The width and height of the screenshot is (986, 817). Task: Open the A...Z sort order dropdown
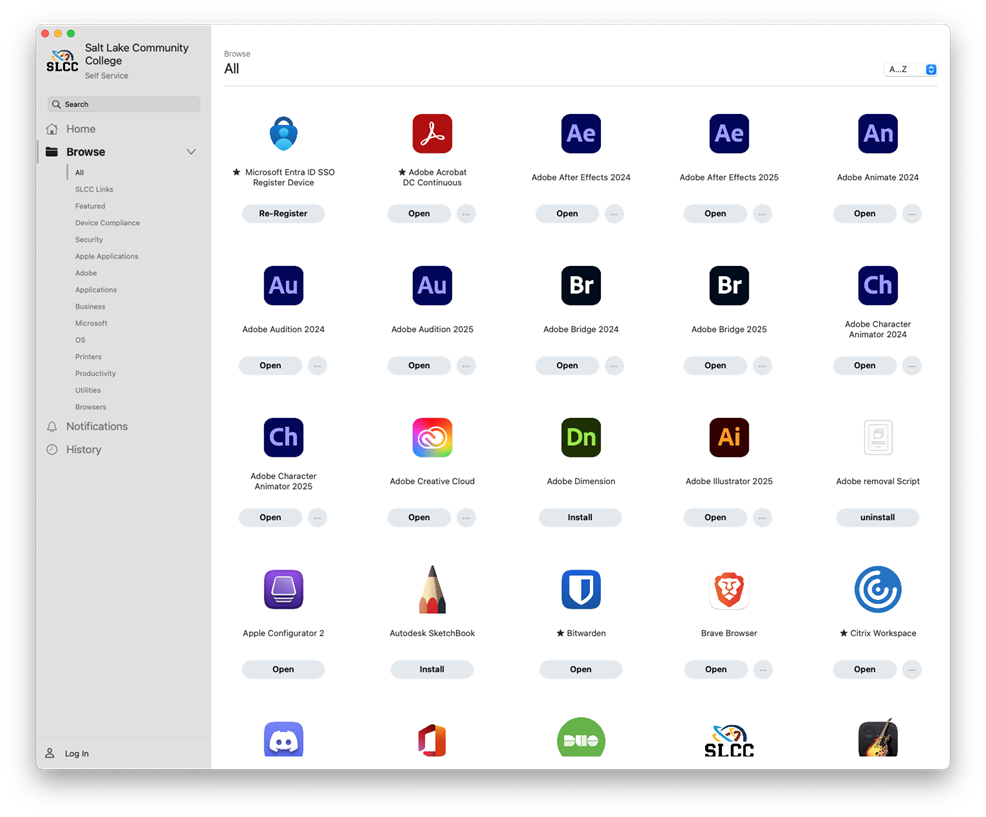coord(911,70)
